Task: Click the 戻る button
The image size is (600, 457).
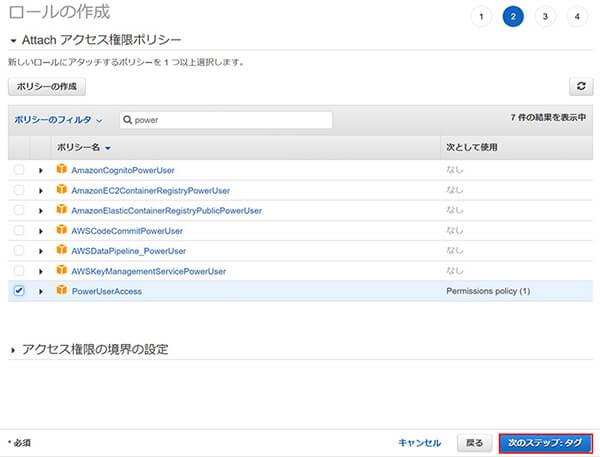Action: [474, 443]
